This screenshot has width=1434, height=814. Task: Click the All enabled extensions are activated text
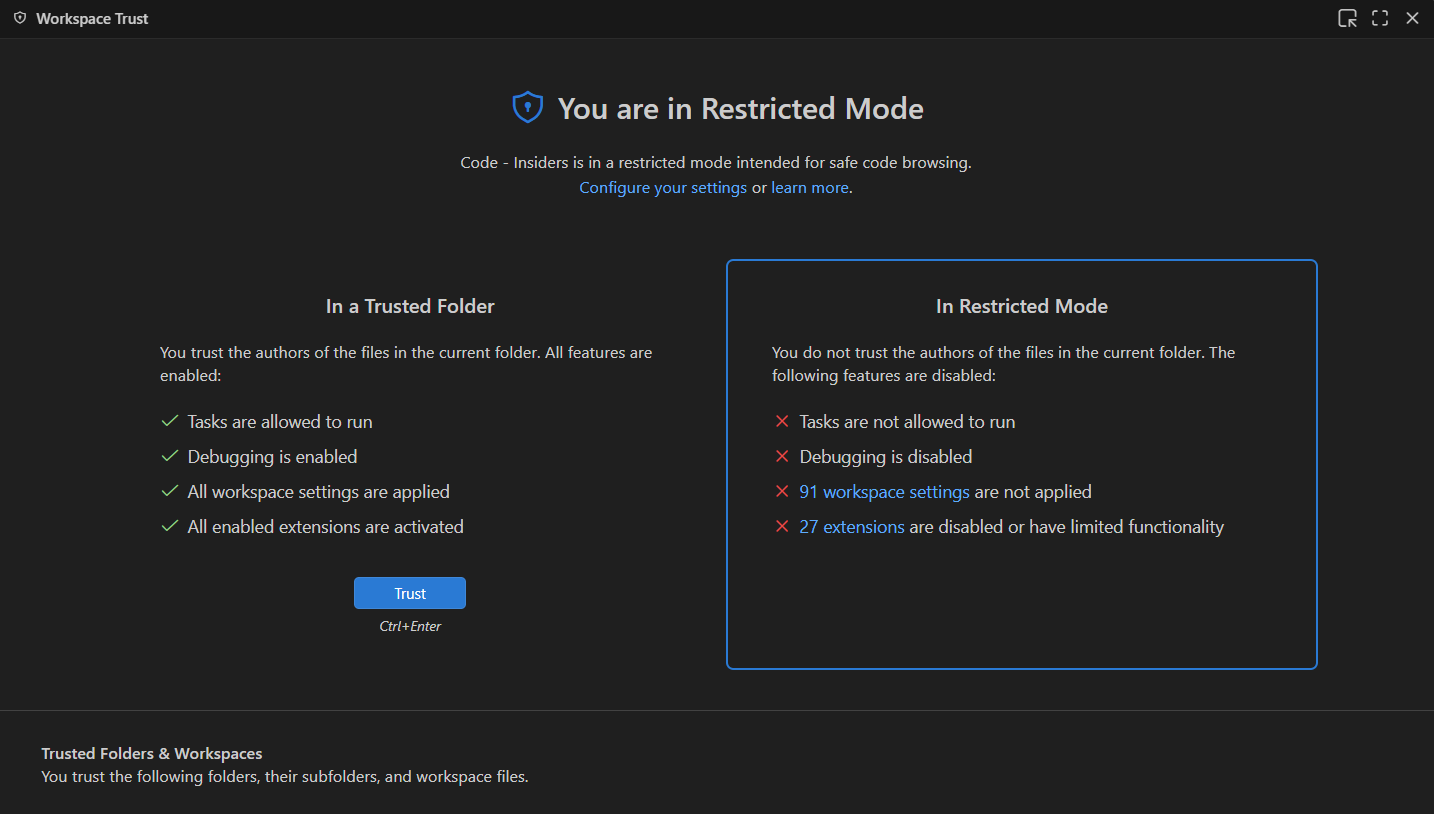coord(326,527)
